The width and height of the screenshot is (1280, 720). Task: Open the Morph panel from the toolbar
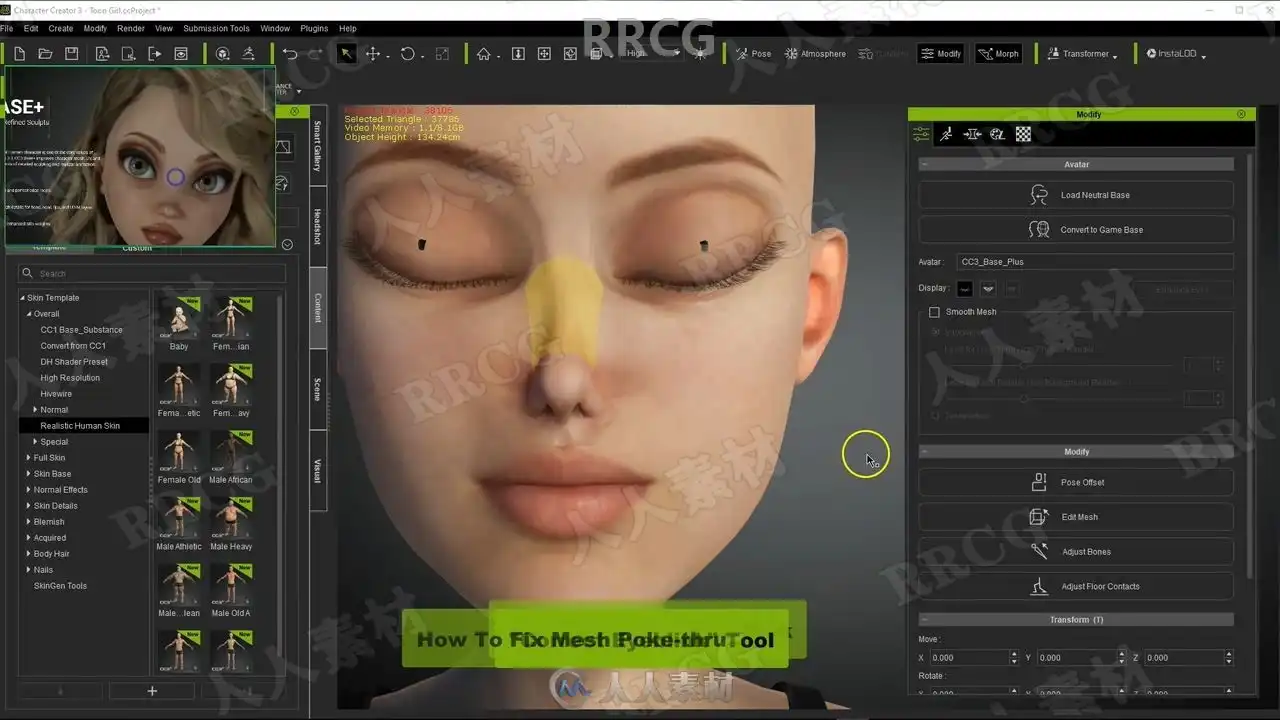[998, 54]
